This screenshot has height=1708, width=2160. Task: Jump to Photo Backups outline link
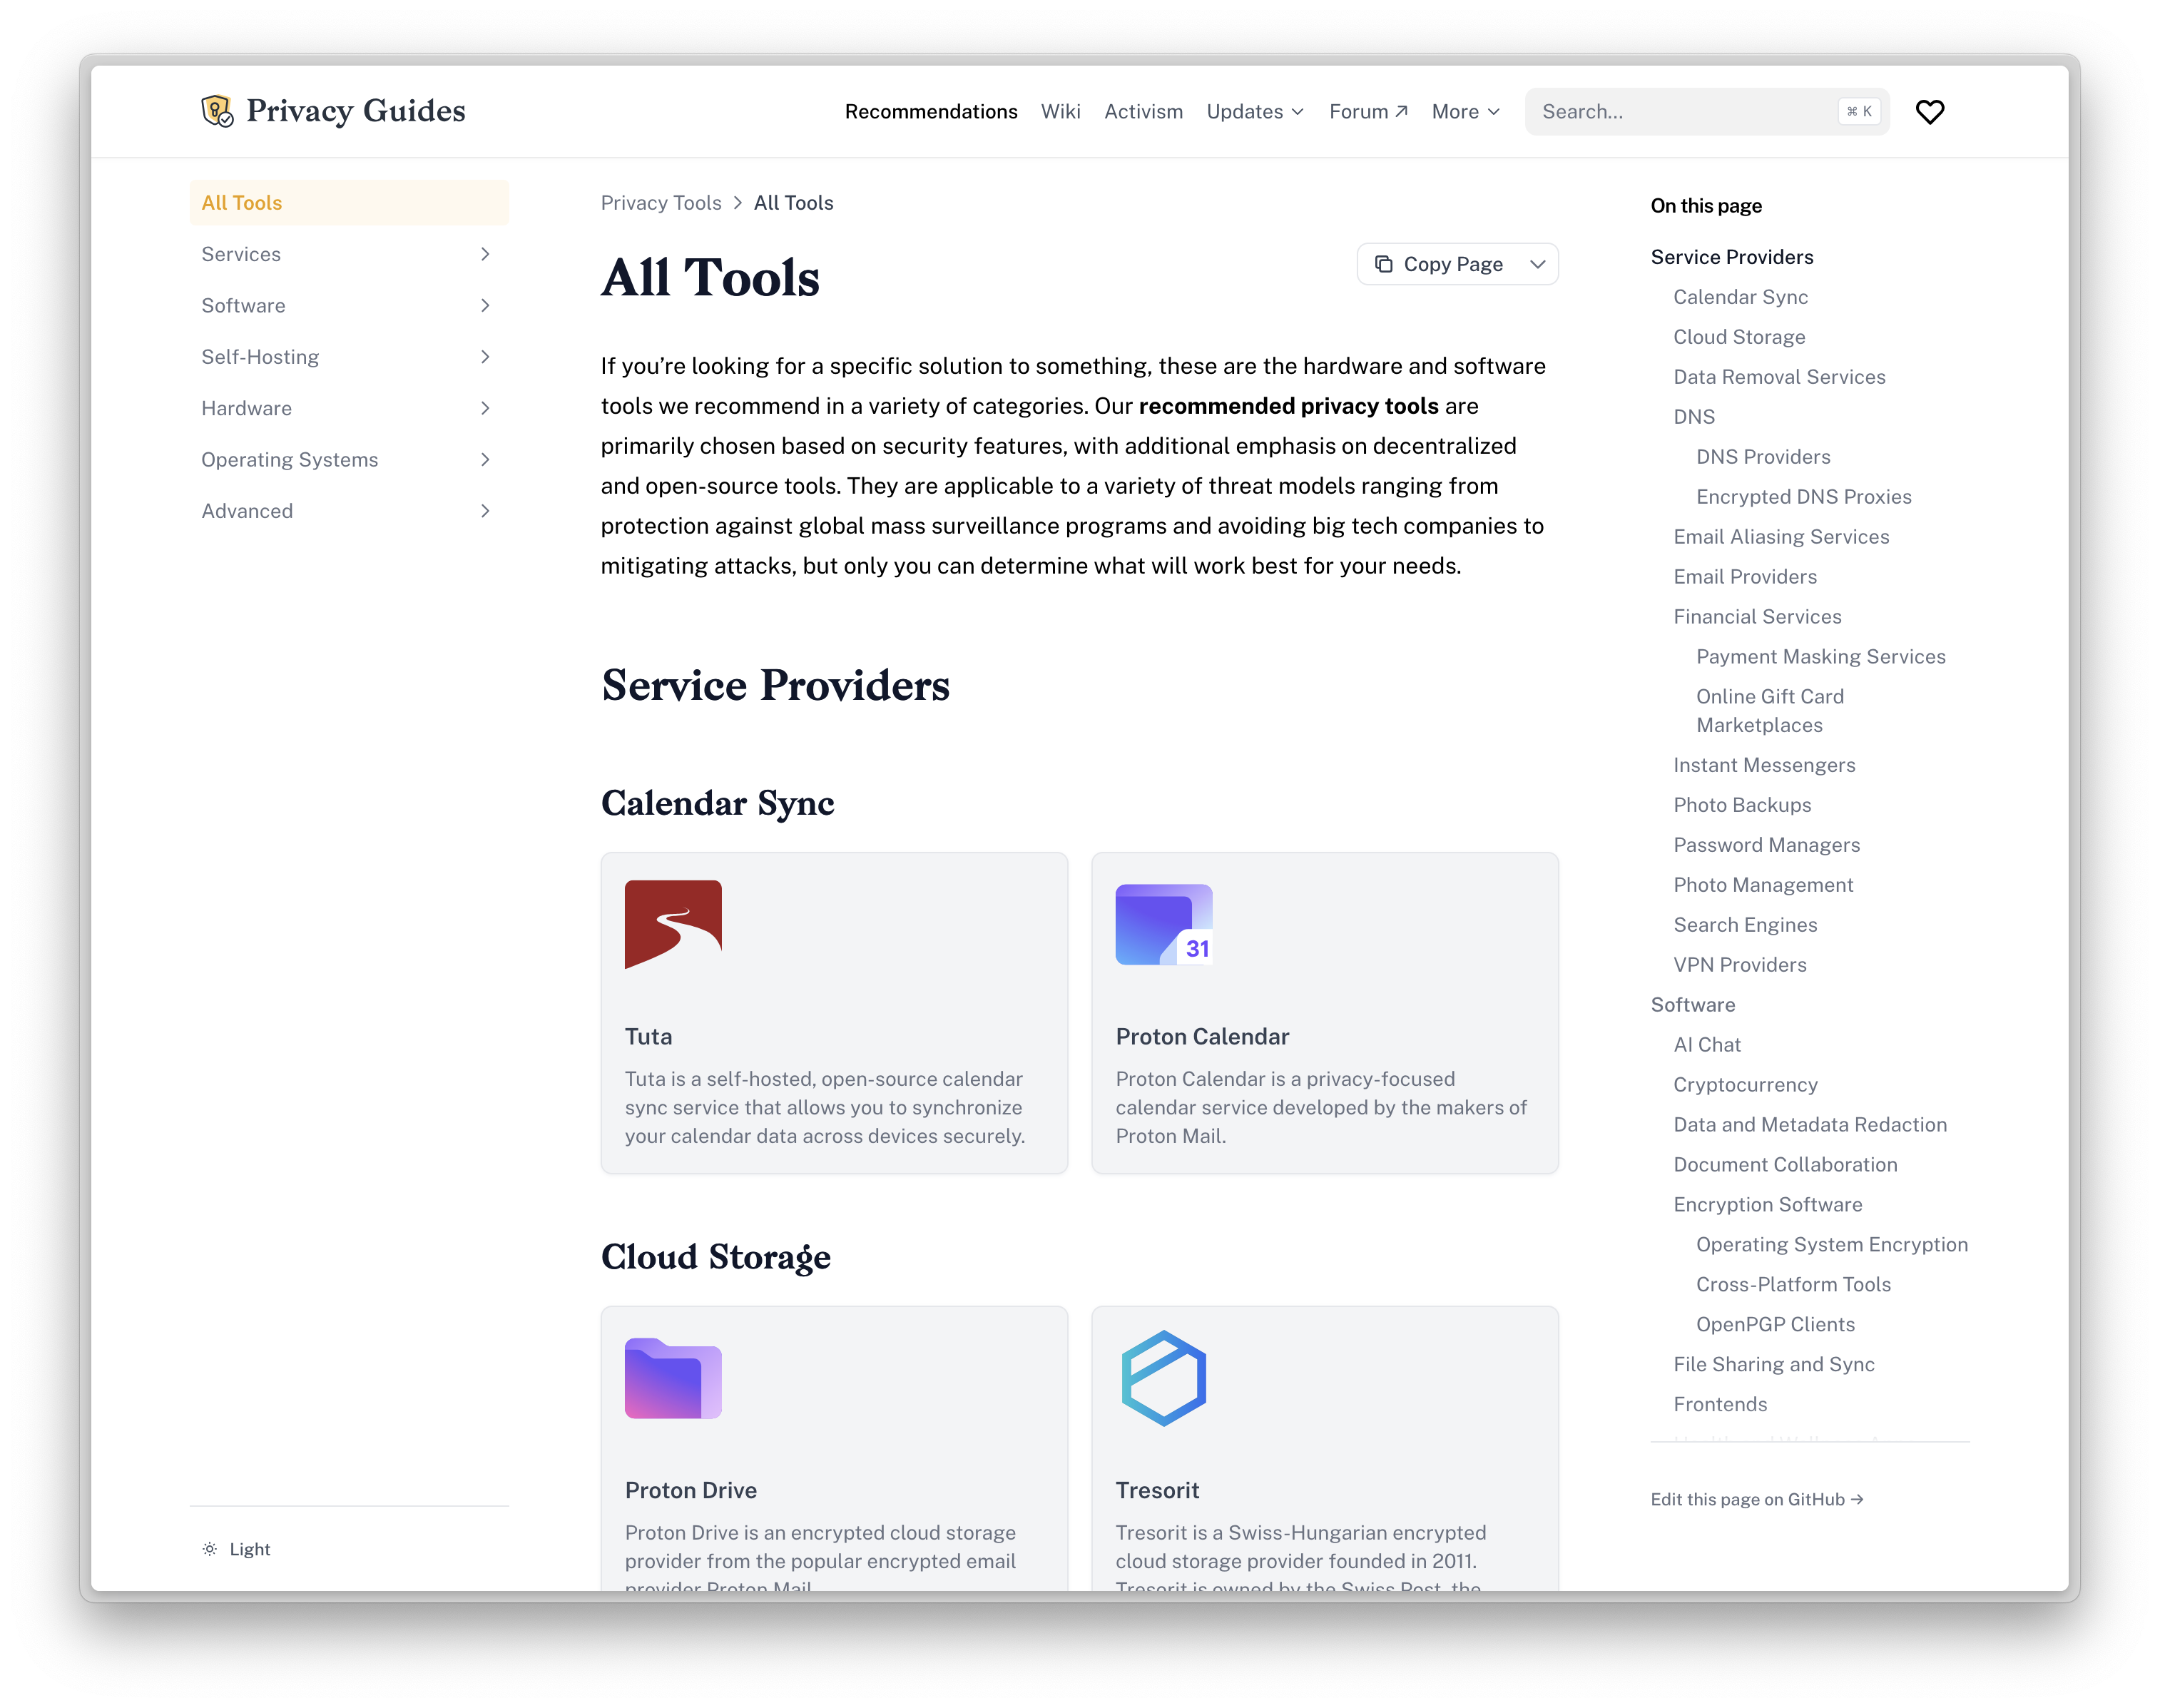pyautogui.click(x=1743, y=805)
